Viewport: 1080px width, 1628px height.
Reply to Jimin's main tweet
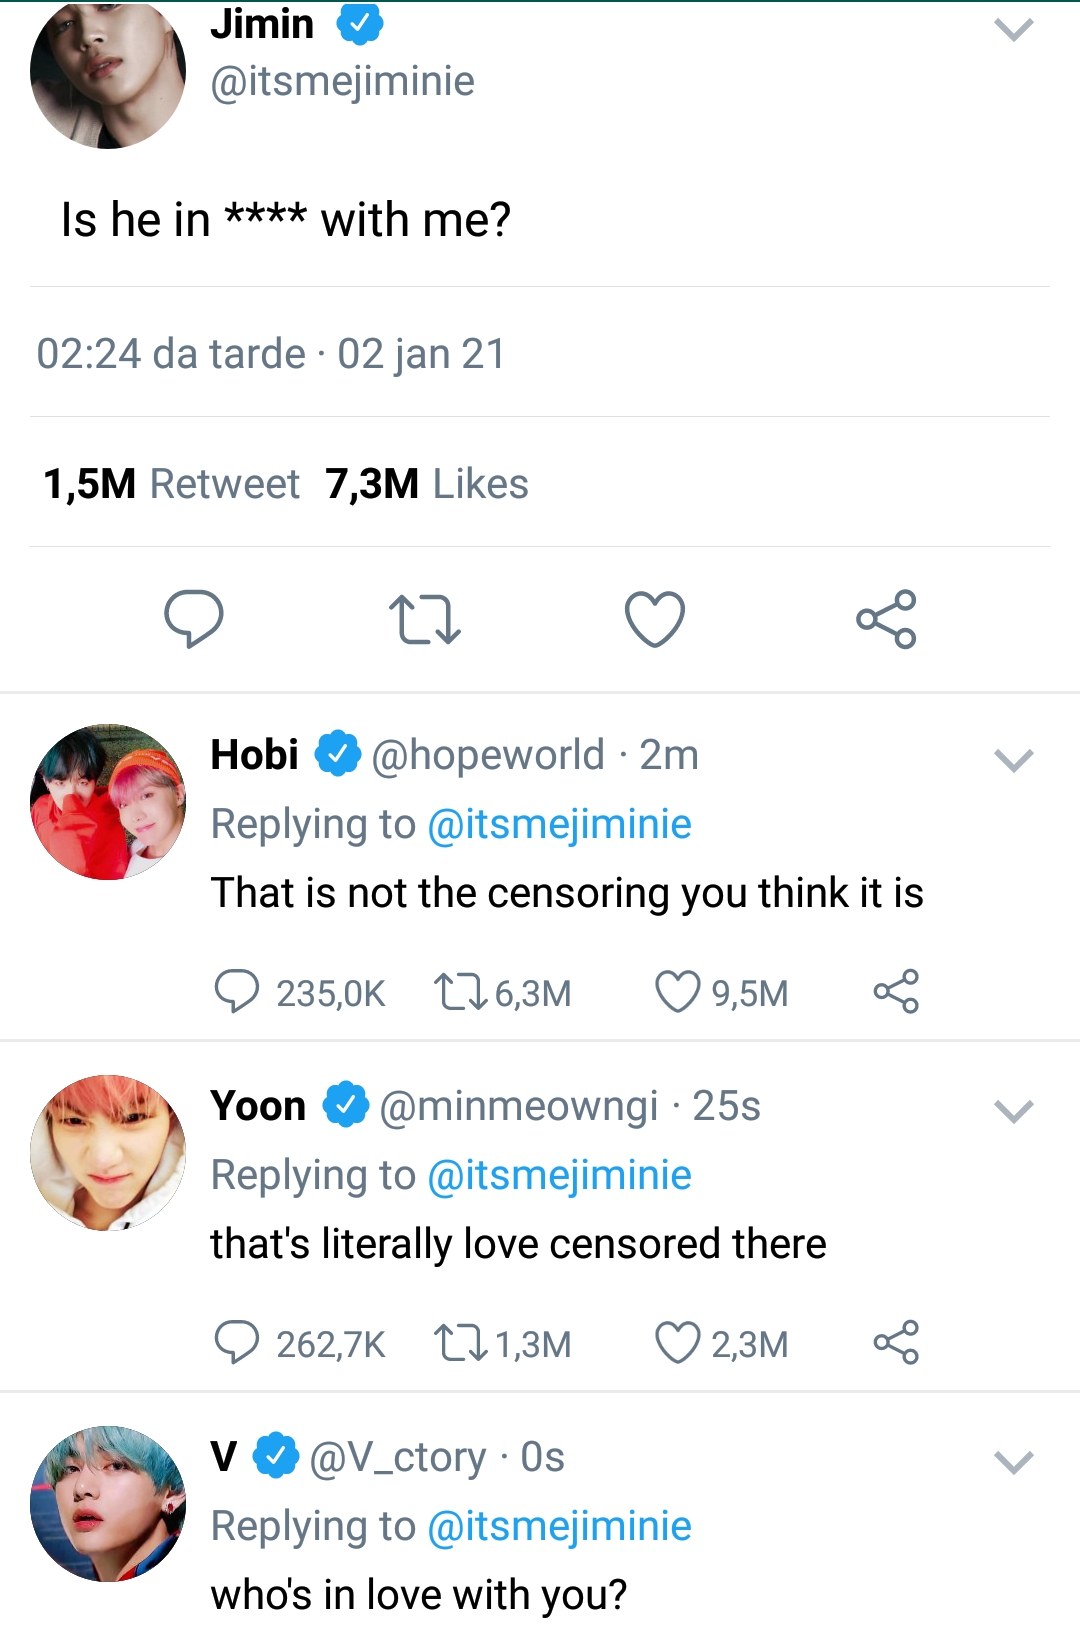(193, 618)
